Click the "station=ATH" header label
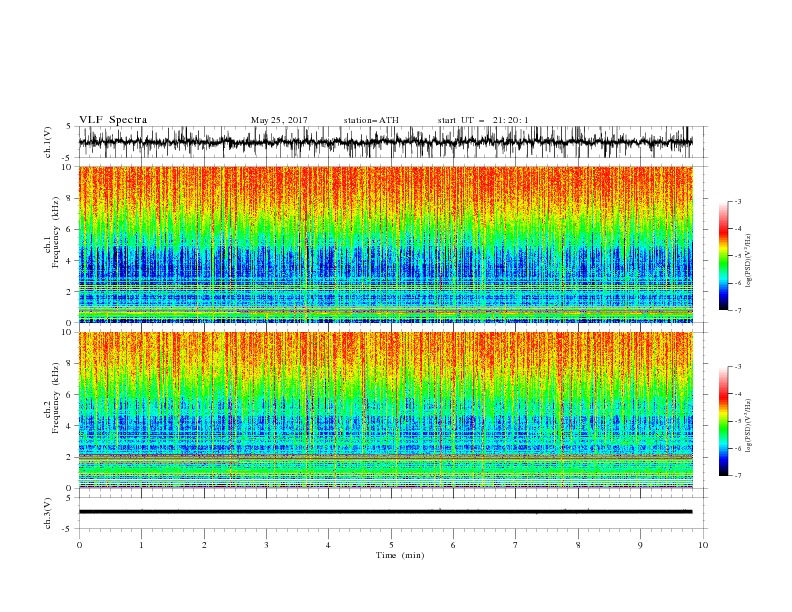This screenshot has height=612, width=792. 371,120
